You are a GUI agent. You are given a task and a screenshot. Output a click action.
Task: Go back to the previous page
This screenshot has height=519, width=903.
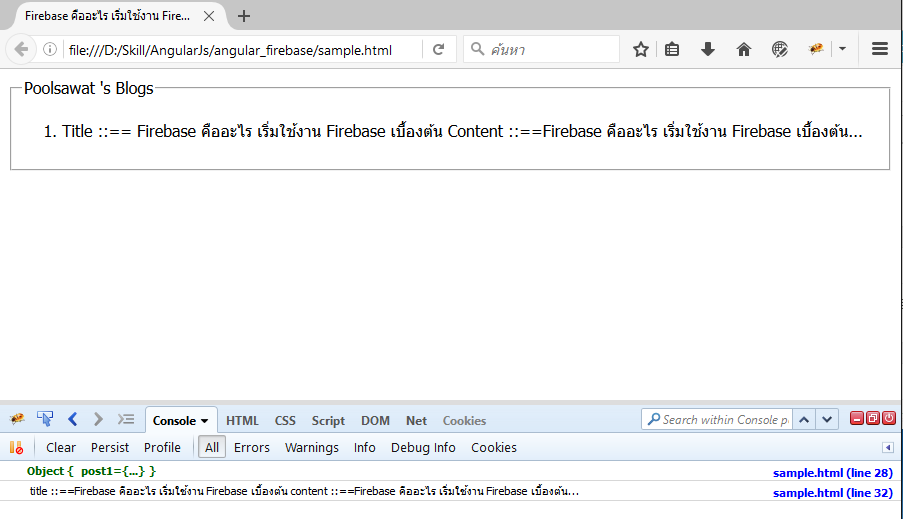(21, 50)
